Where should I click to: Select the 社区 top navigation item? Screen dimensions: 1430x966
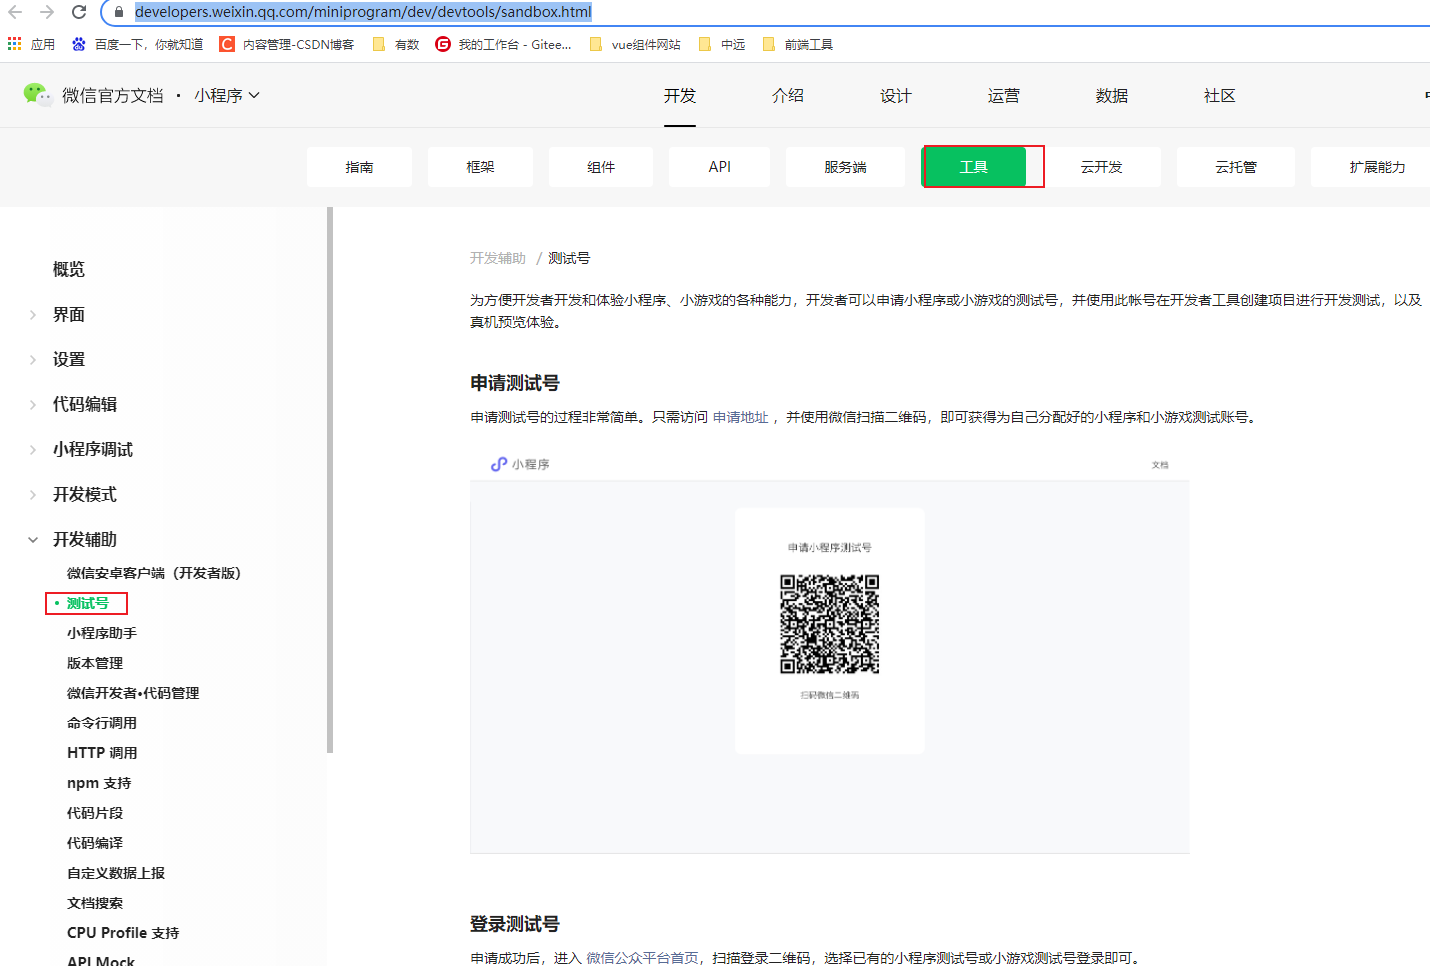[x=1220, y=95]
